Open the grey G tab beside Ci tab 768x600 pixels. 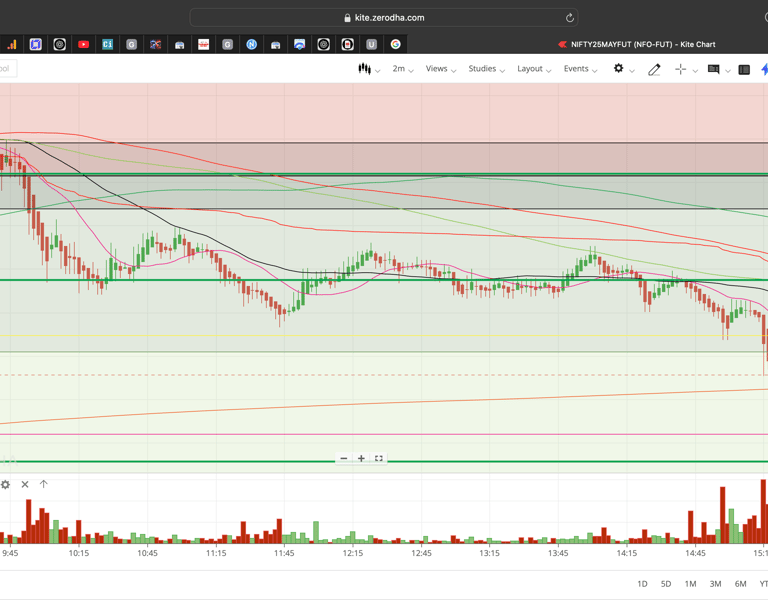click(x=131, y=45)
